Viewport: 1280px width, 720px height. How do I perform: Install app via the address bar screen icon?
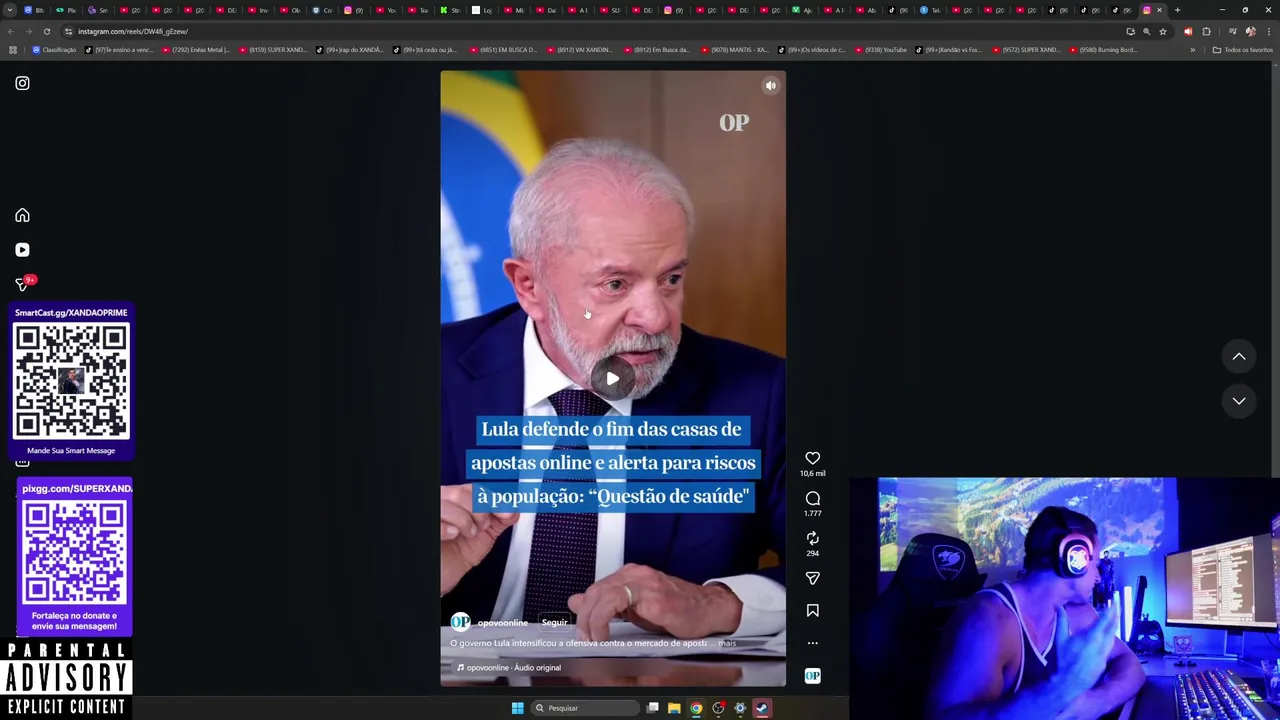pos(1131,31)
